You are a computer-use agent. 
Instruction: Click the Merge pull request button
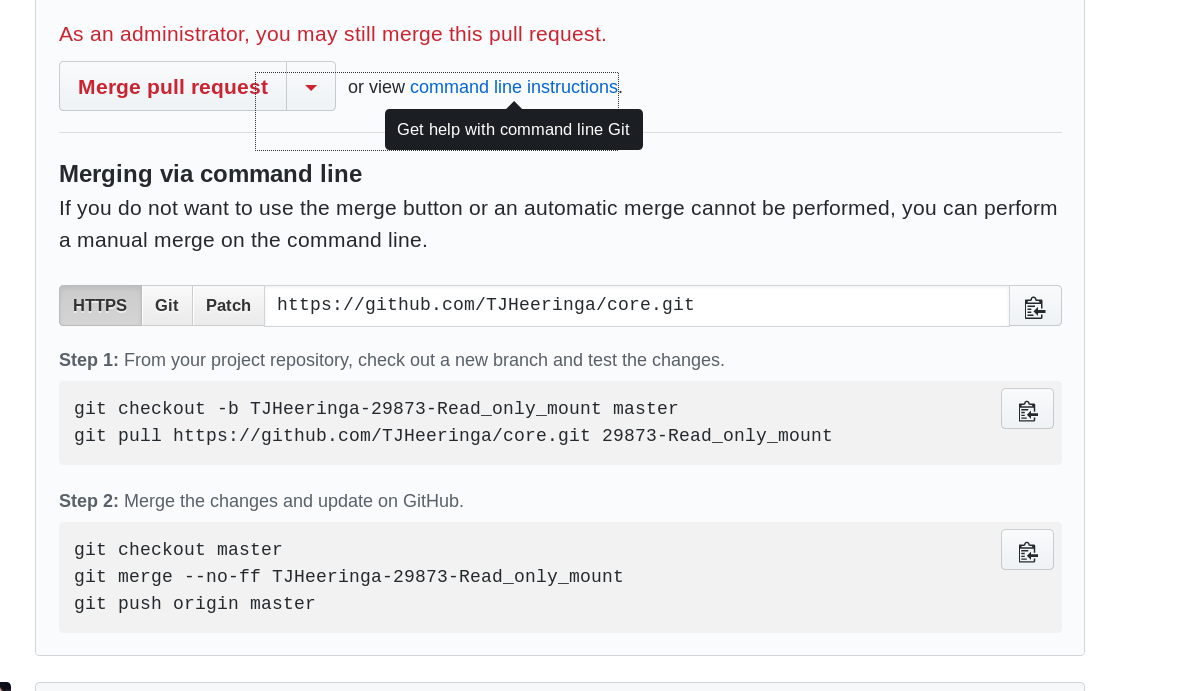tap(172, 87)
